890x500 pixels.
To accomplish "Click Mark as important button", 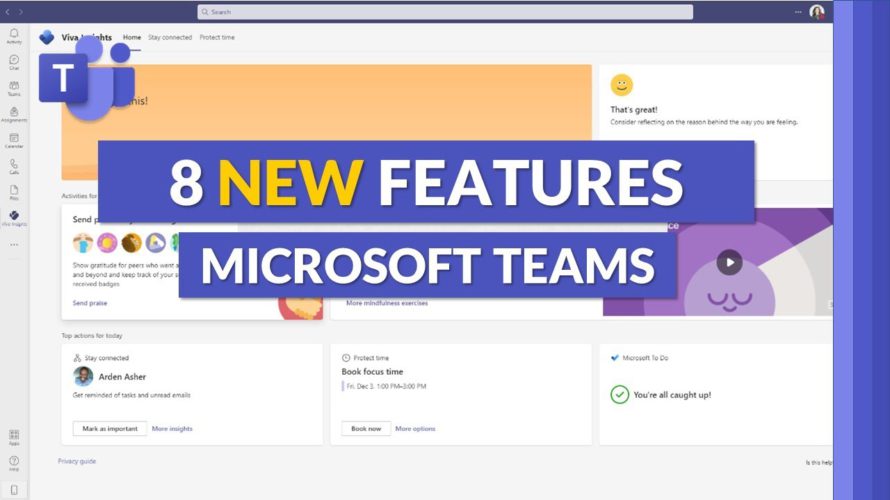I will [110, 428].
